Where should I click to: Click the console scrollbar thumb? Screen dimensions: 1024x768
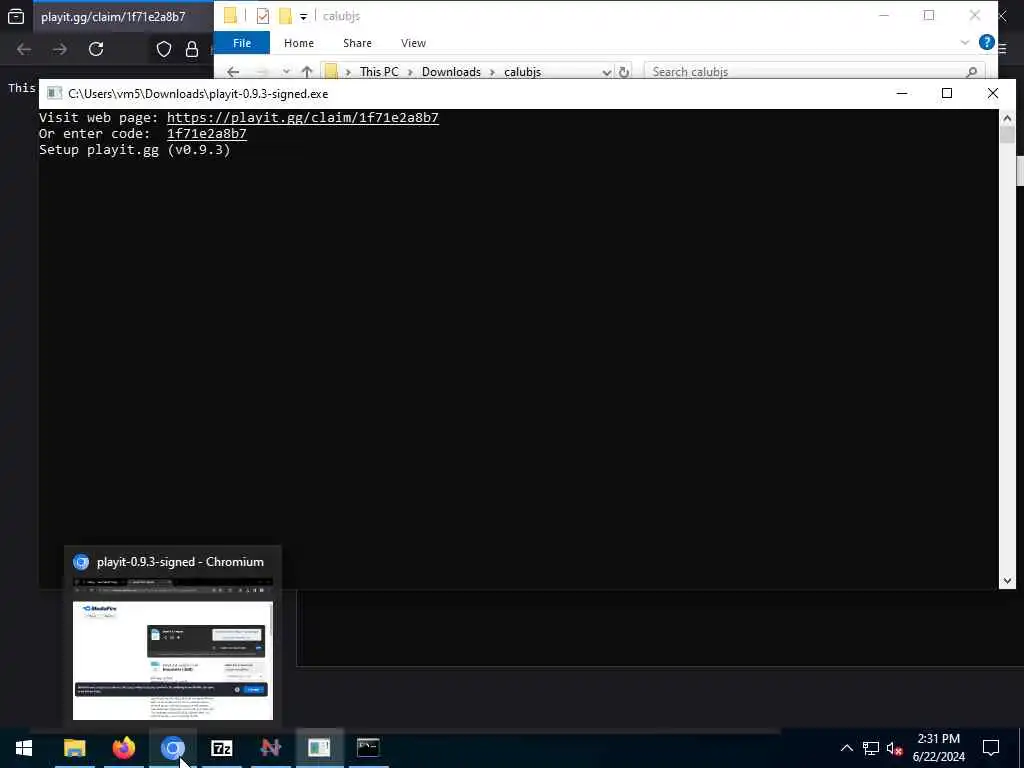coord(1007,135)
